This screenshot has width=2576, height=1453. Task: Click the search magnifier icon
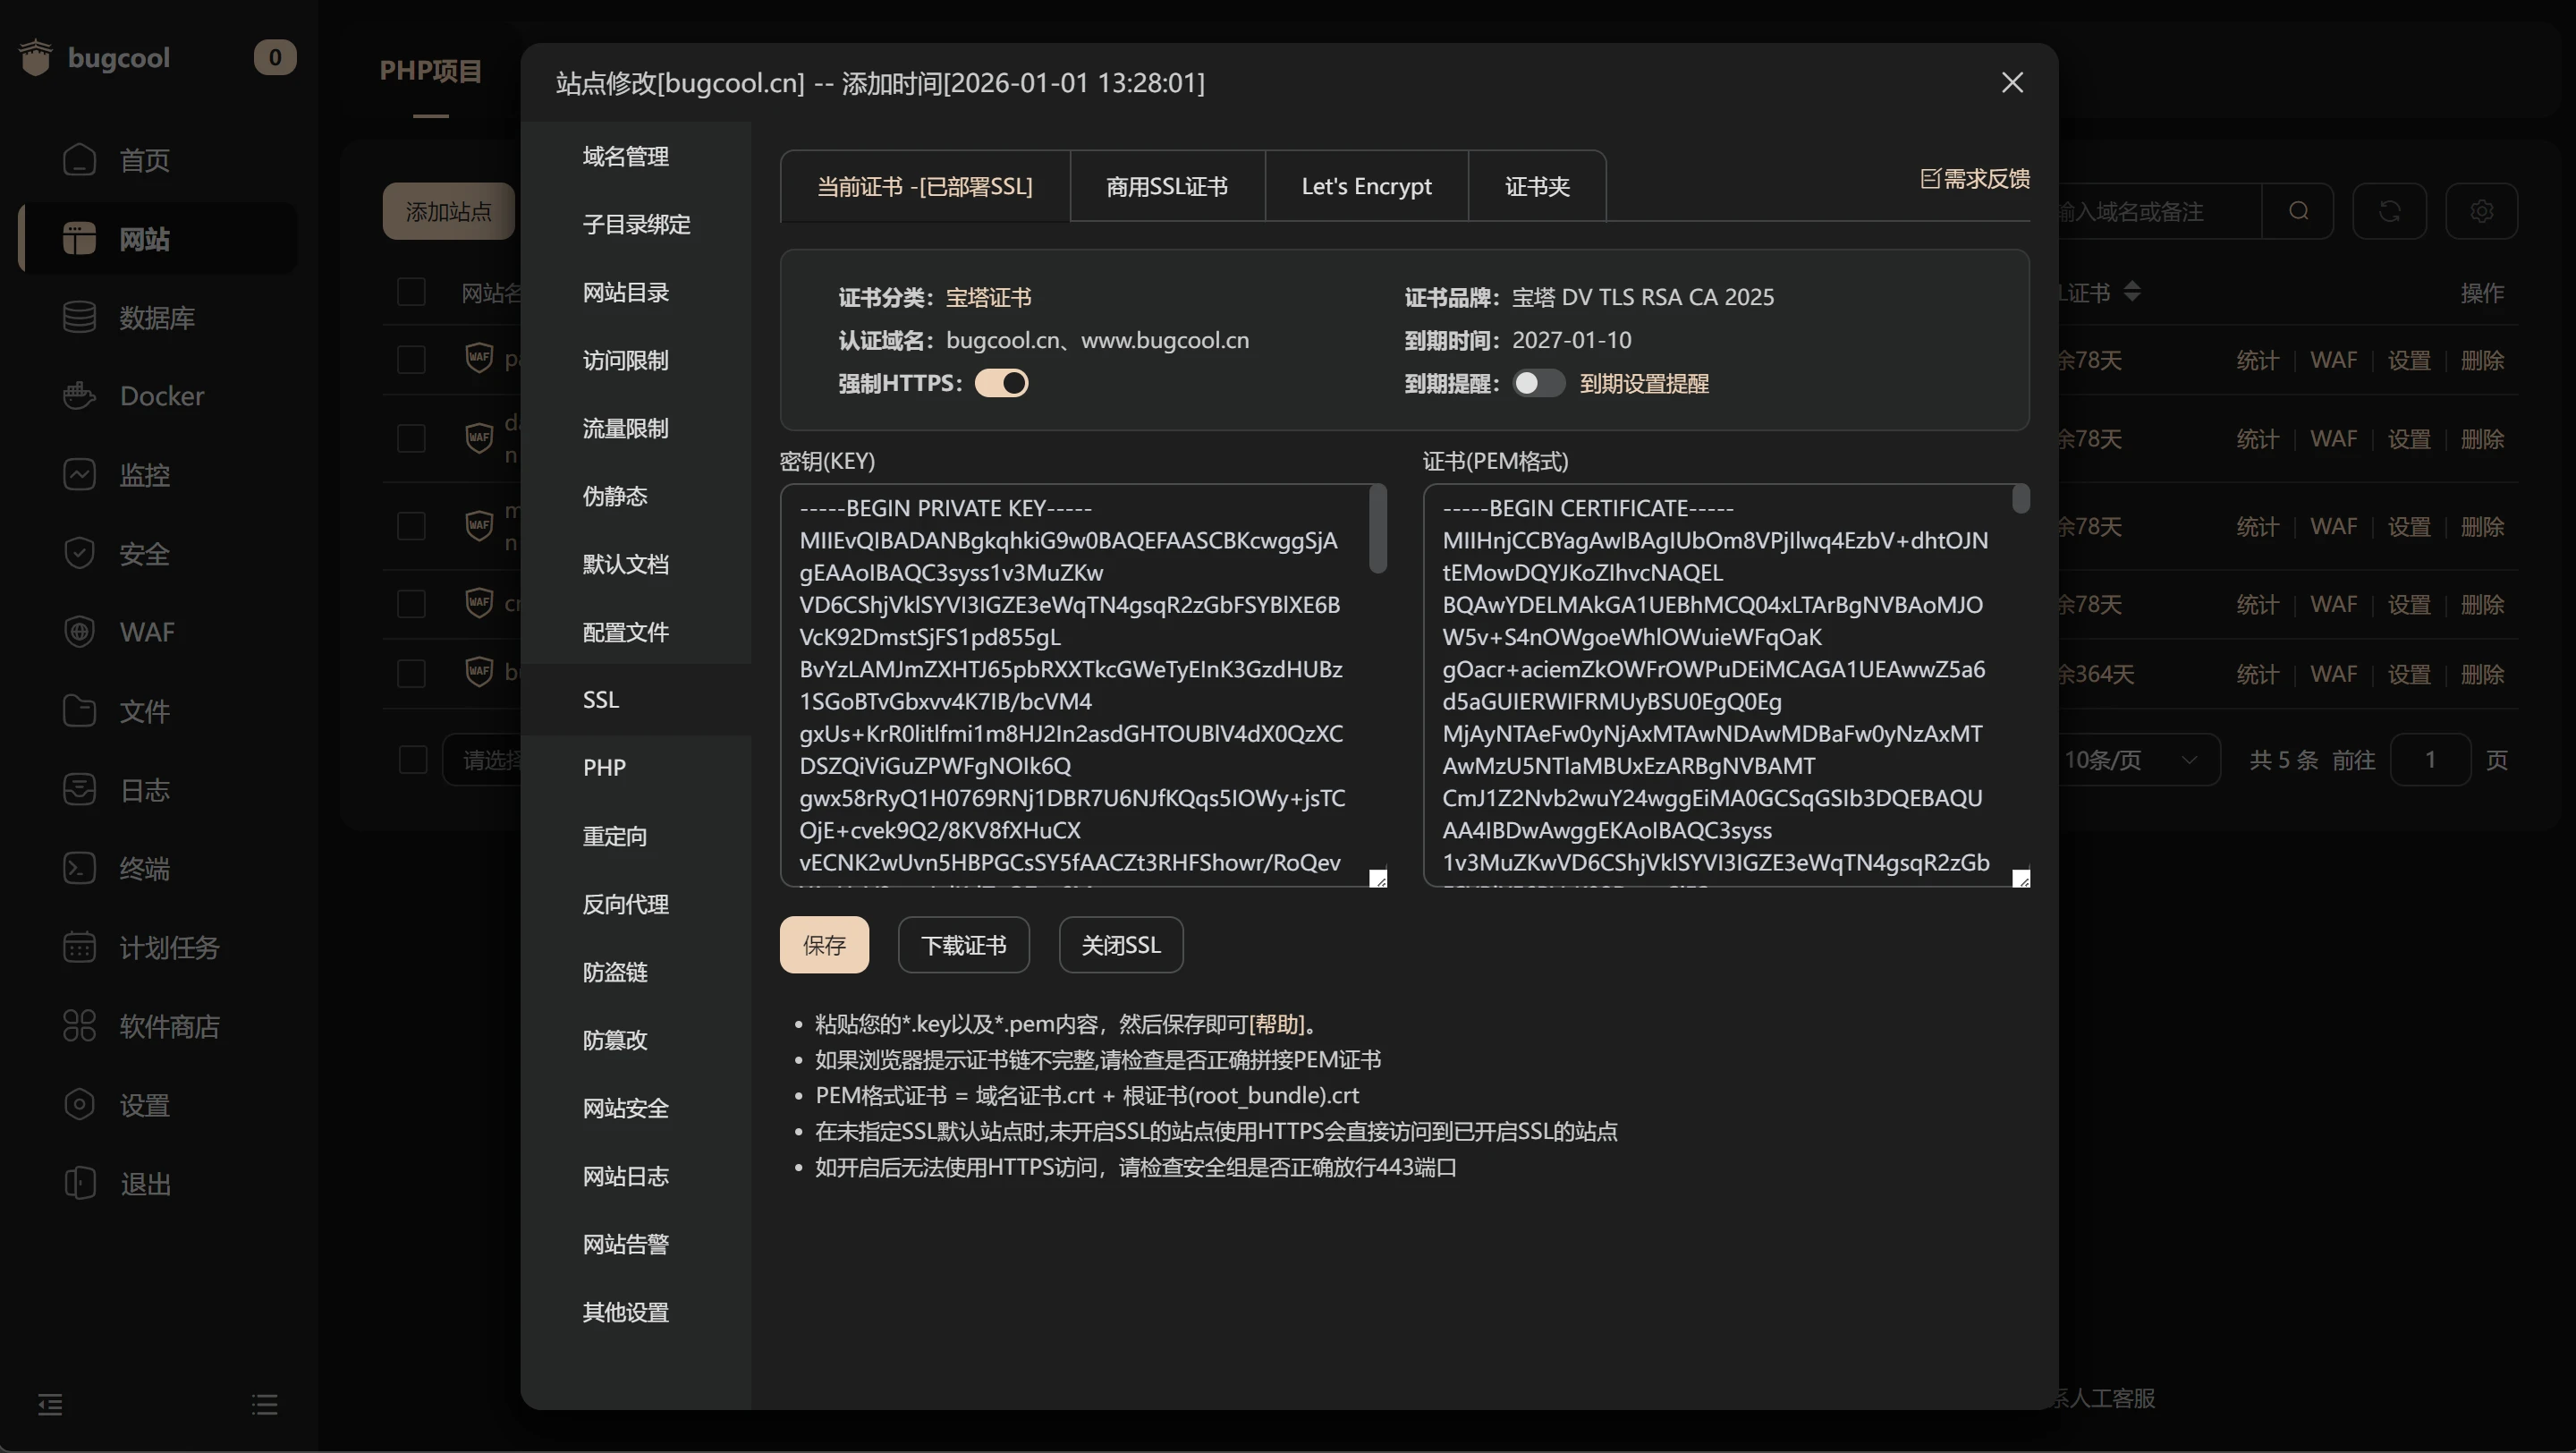[x=2298, y=211]
